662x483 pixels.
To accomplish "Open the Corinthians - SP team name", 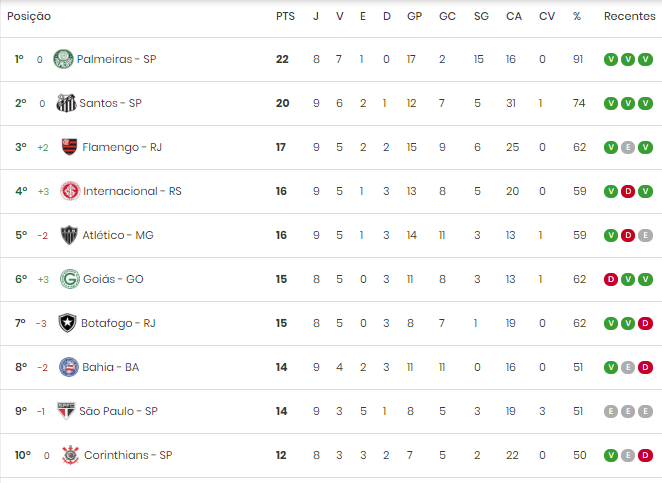I will coord(128,455).
